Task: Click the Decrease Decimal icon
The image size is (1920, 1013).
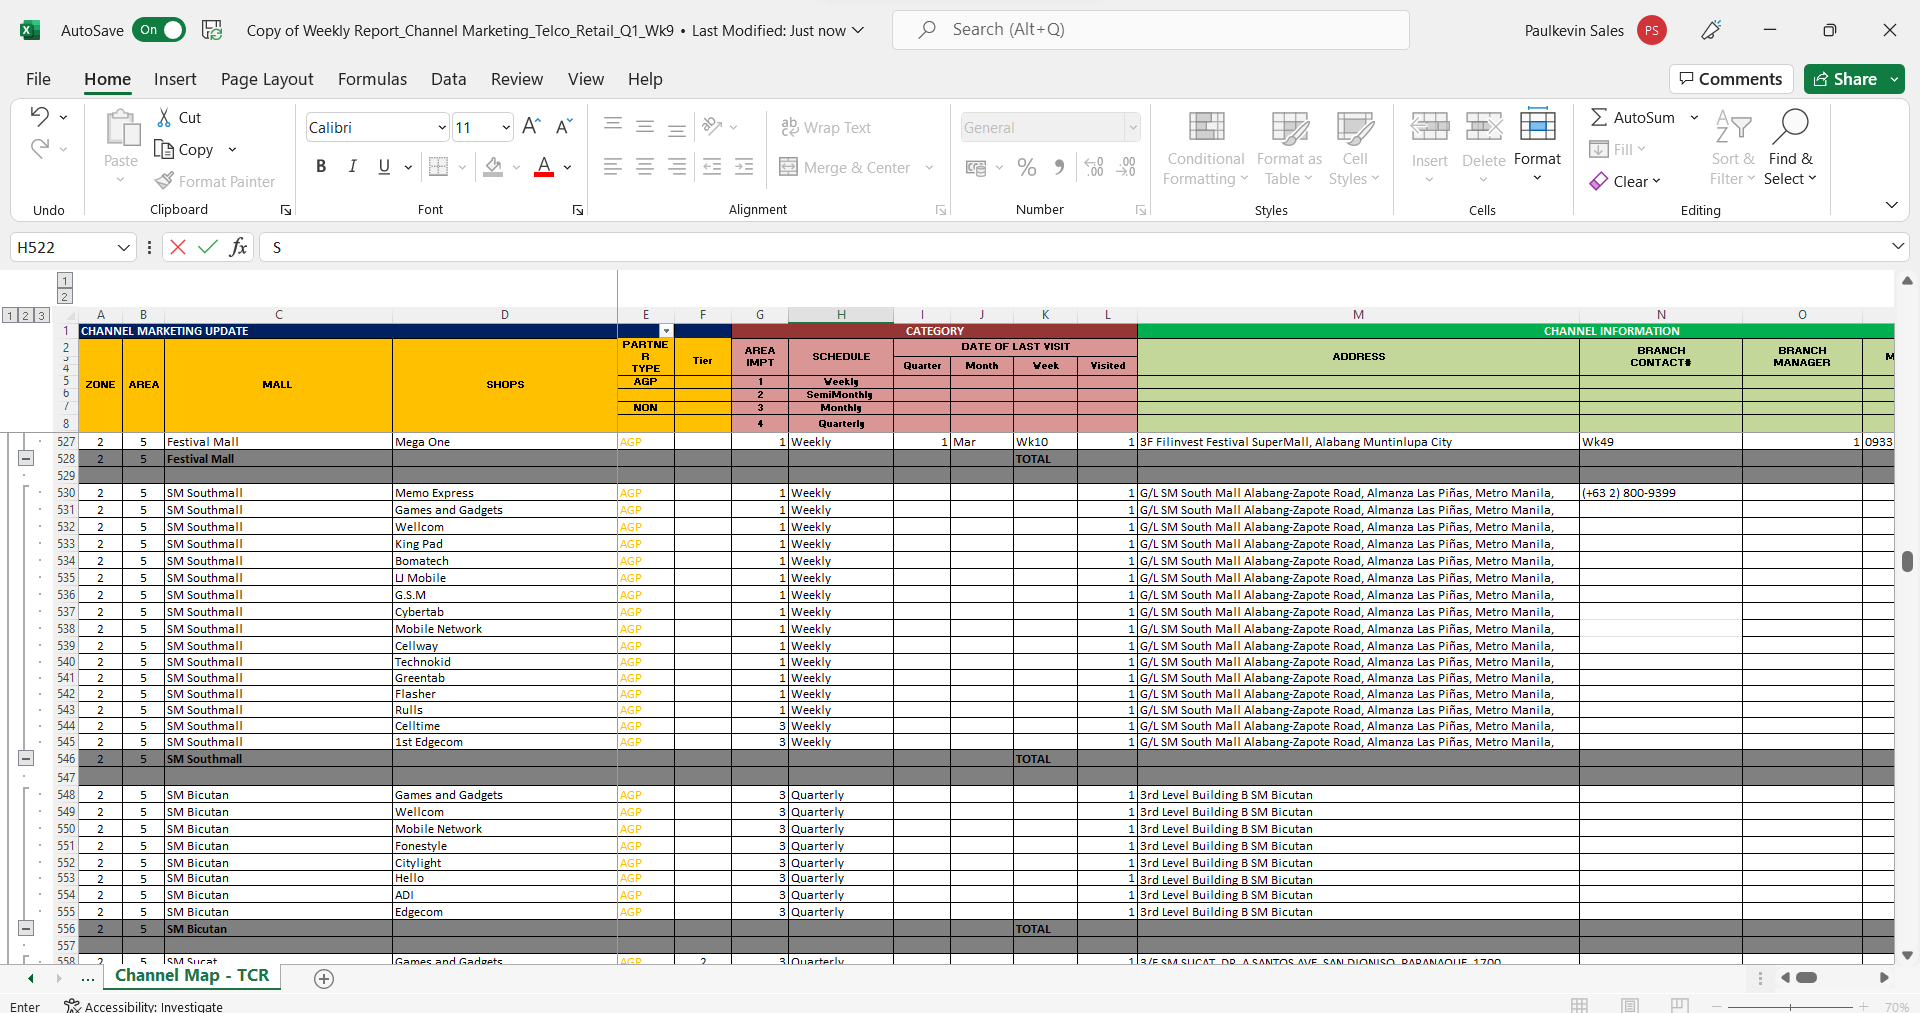Action: [1126, 167]
